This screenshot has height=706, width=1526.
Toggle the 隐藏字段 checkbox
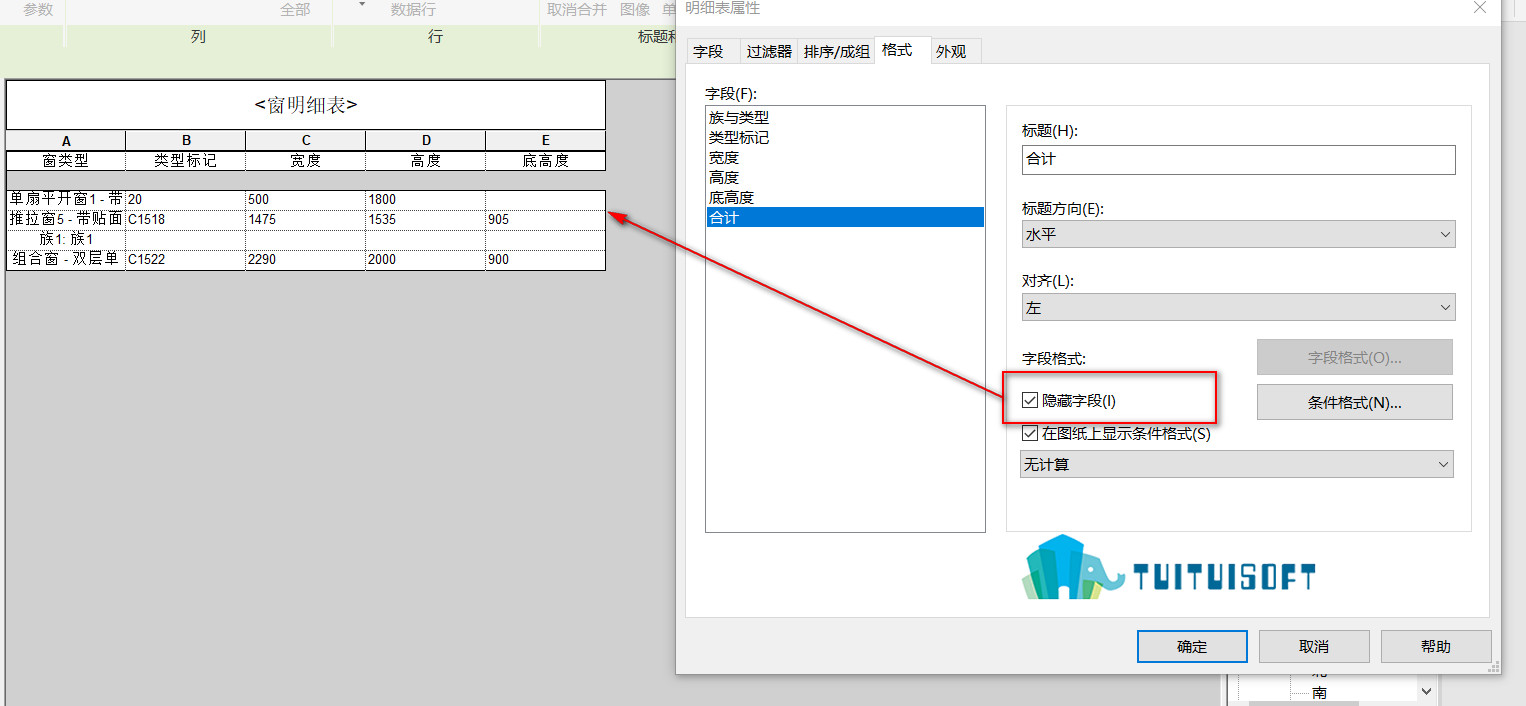(1030, 400)
